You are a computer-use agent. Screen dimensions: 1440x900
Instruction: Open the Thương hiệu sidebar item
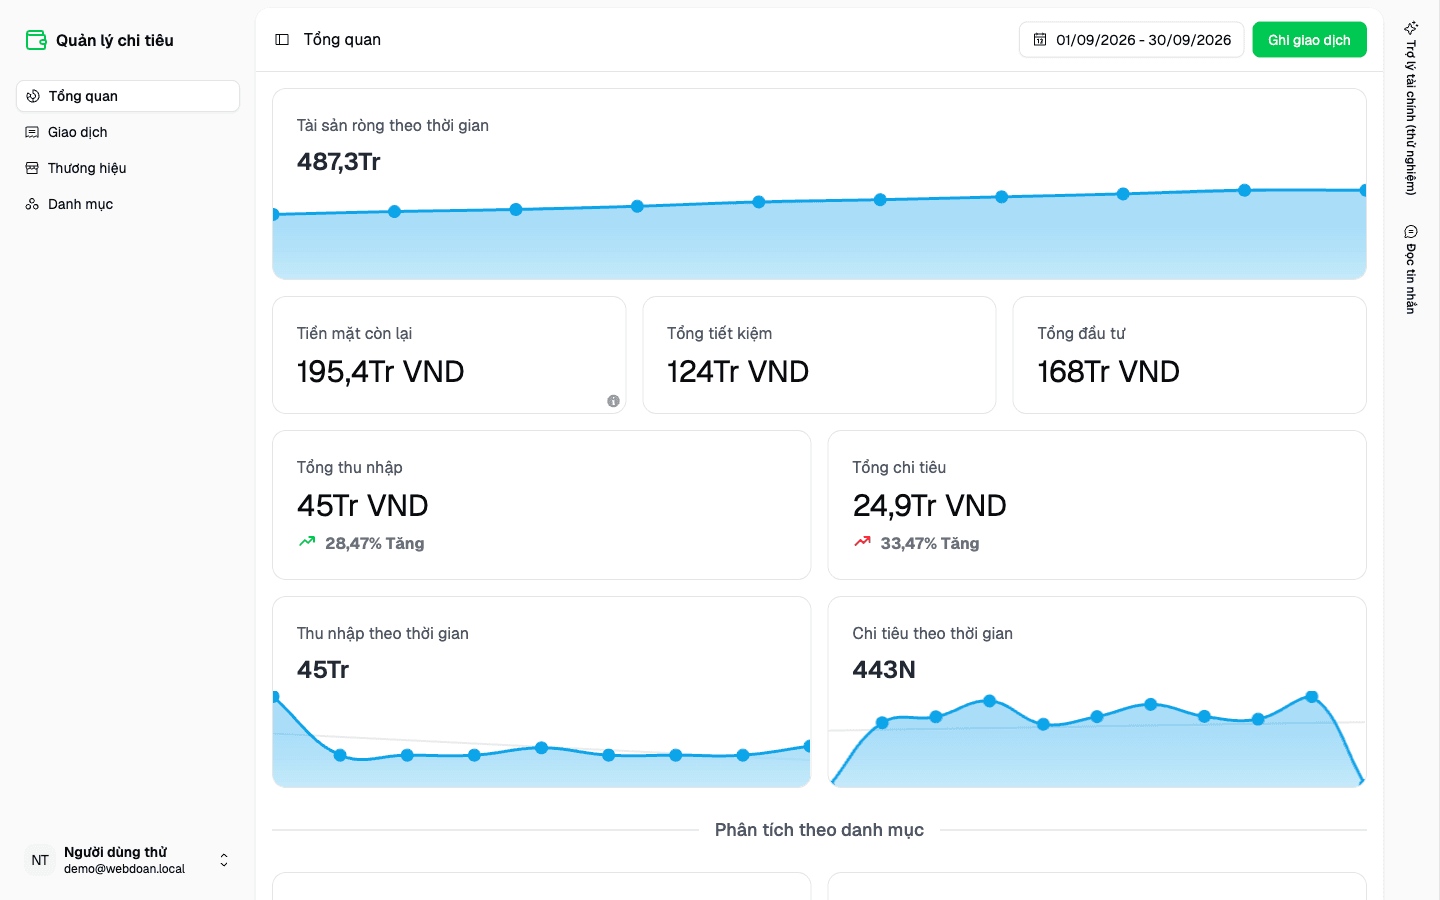tap(128, 168)
